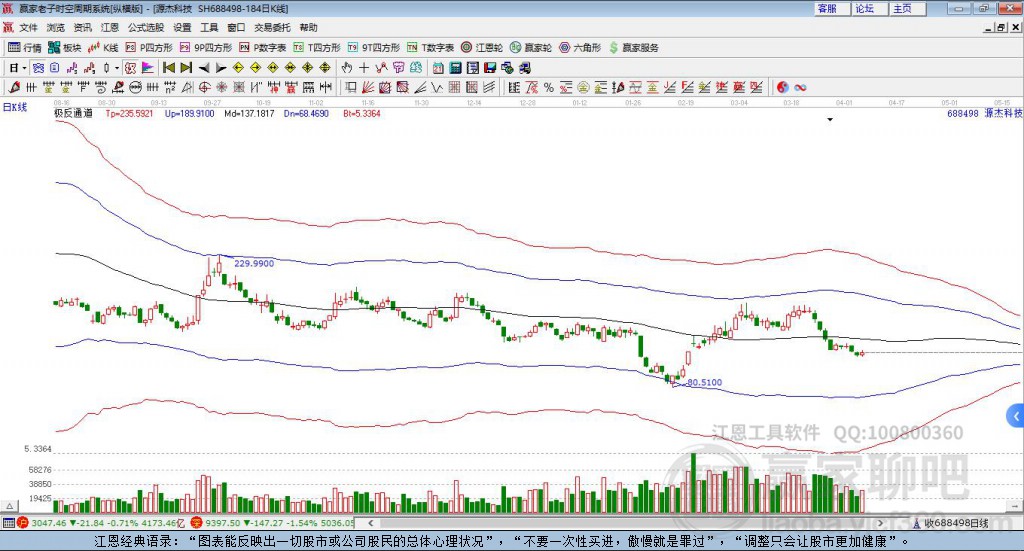This screenshot has width=1024, height=551.
Task: Open the 六角形 hexagon tool
Action: [x=580, y=48]
